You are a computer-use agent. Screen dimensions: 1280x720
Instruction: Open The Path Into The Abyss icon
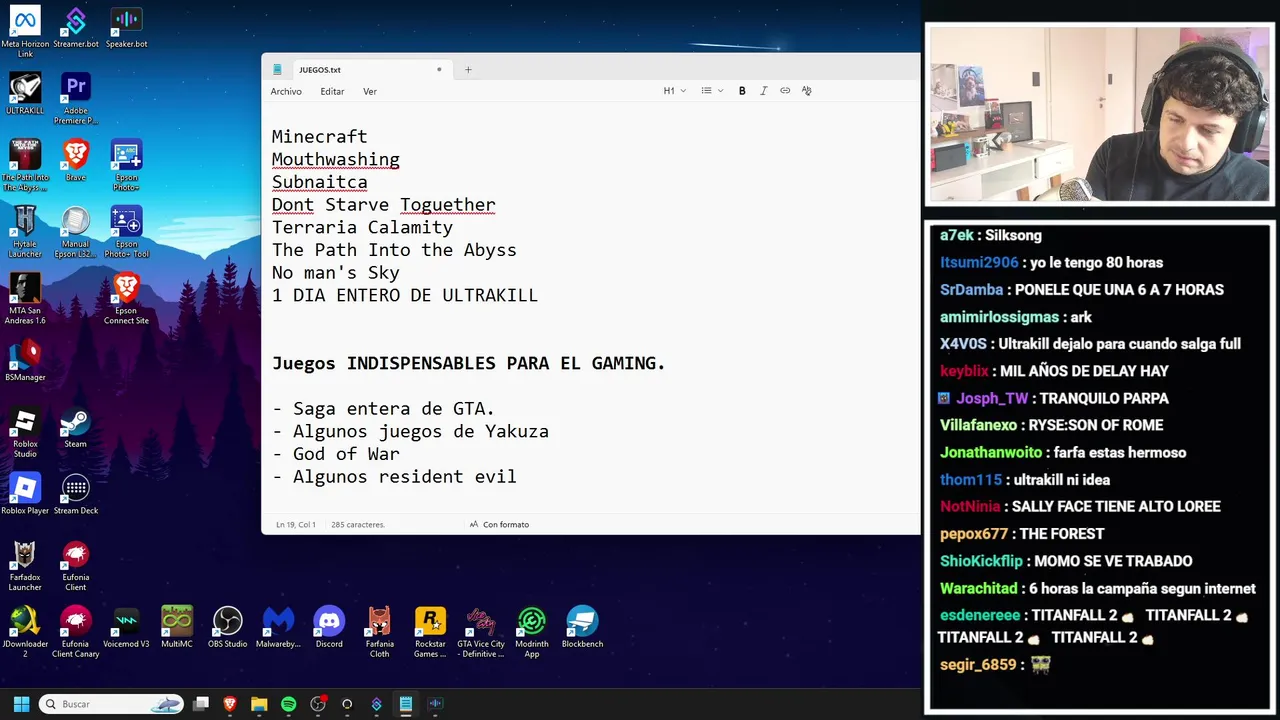pyautogui.click(x=25, y=165)
